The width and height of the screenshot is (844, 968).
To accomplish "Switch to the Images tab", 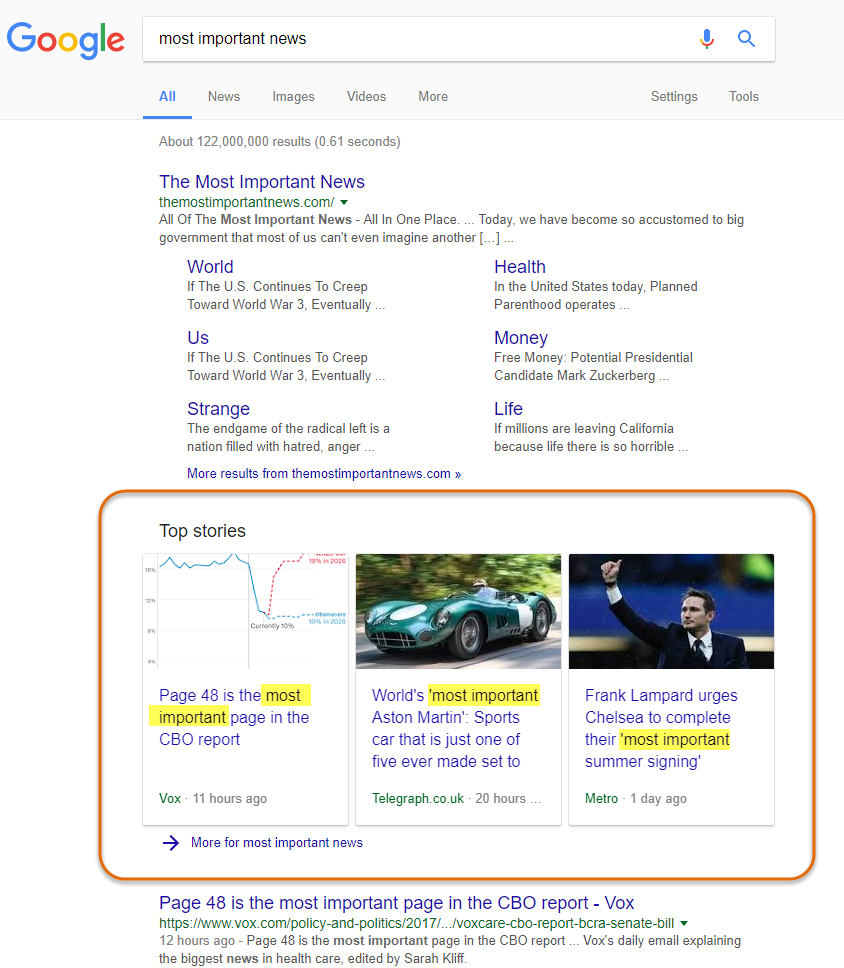I will pos(293,97).
